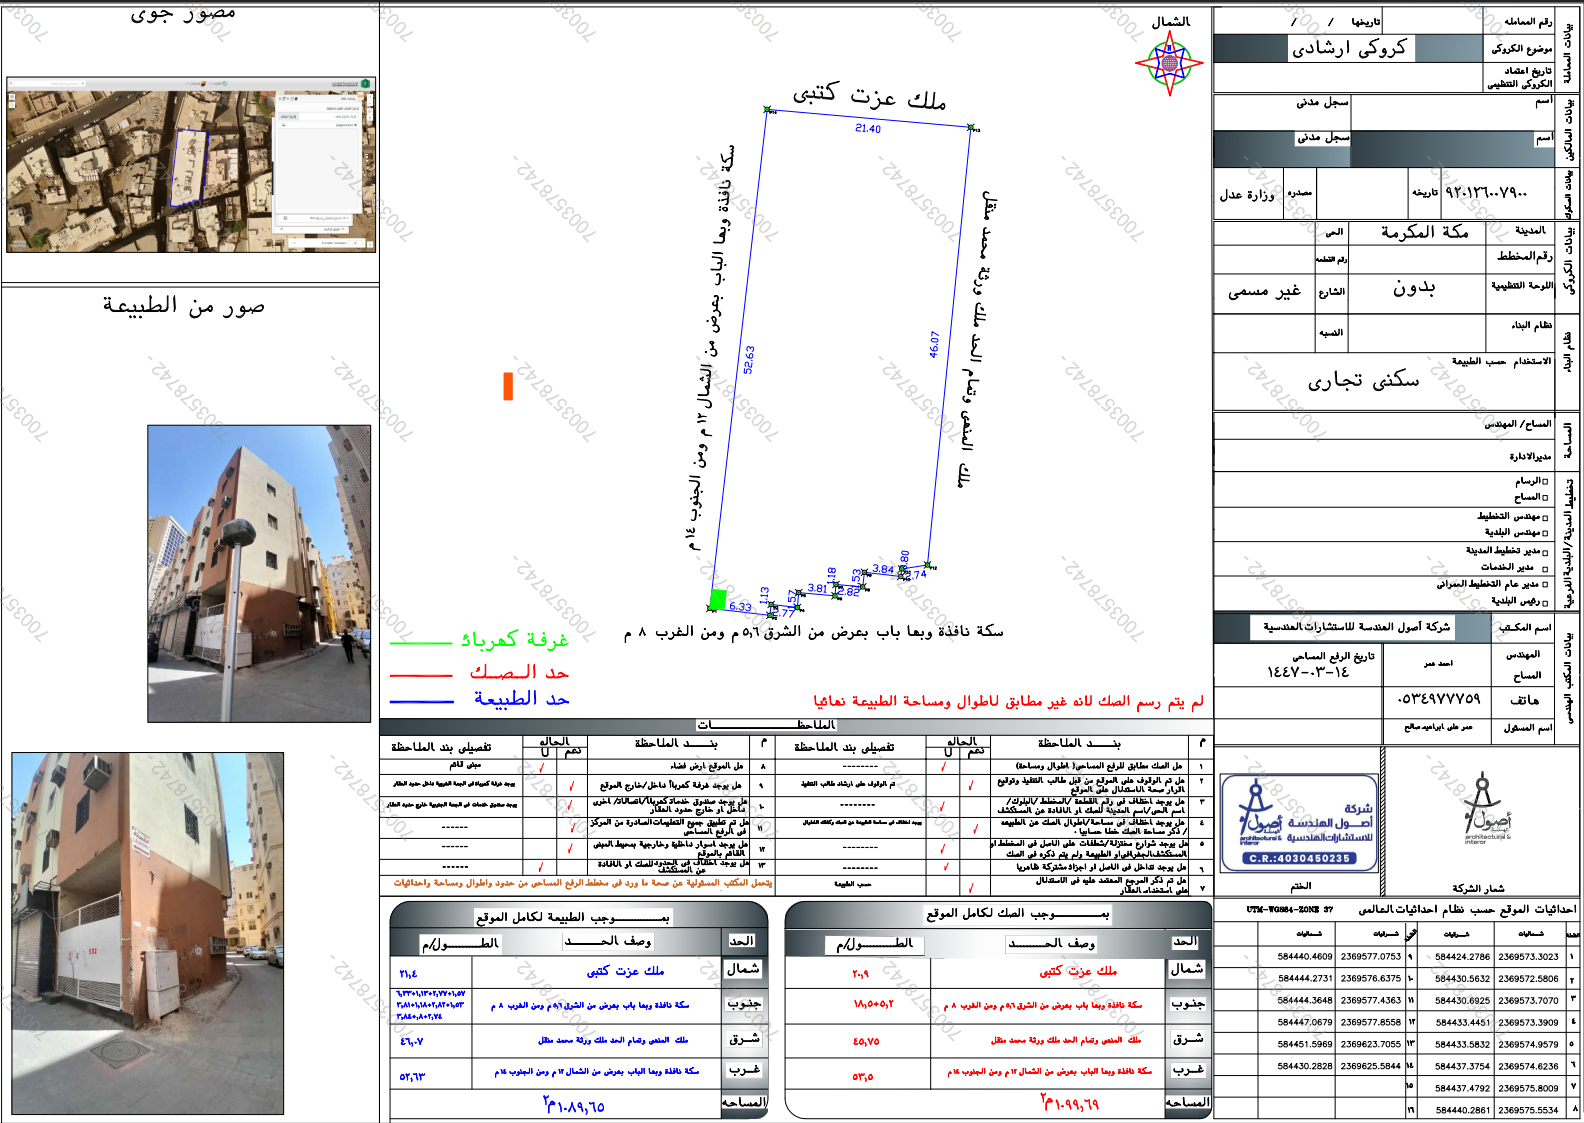Click the red legend line for حد الصك
Image resolution: width=1584 pixels, height=1123 pixels.
pyautogui.click(x=421, y=675)
